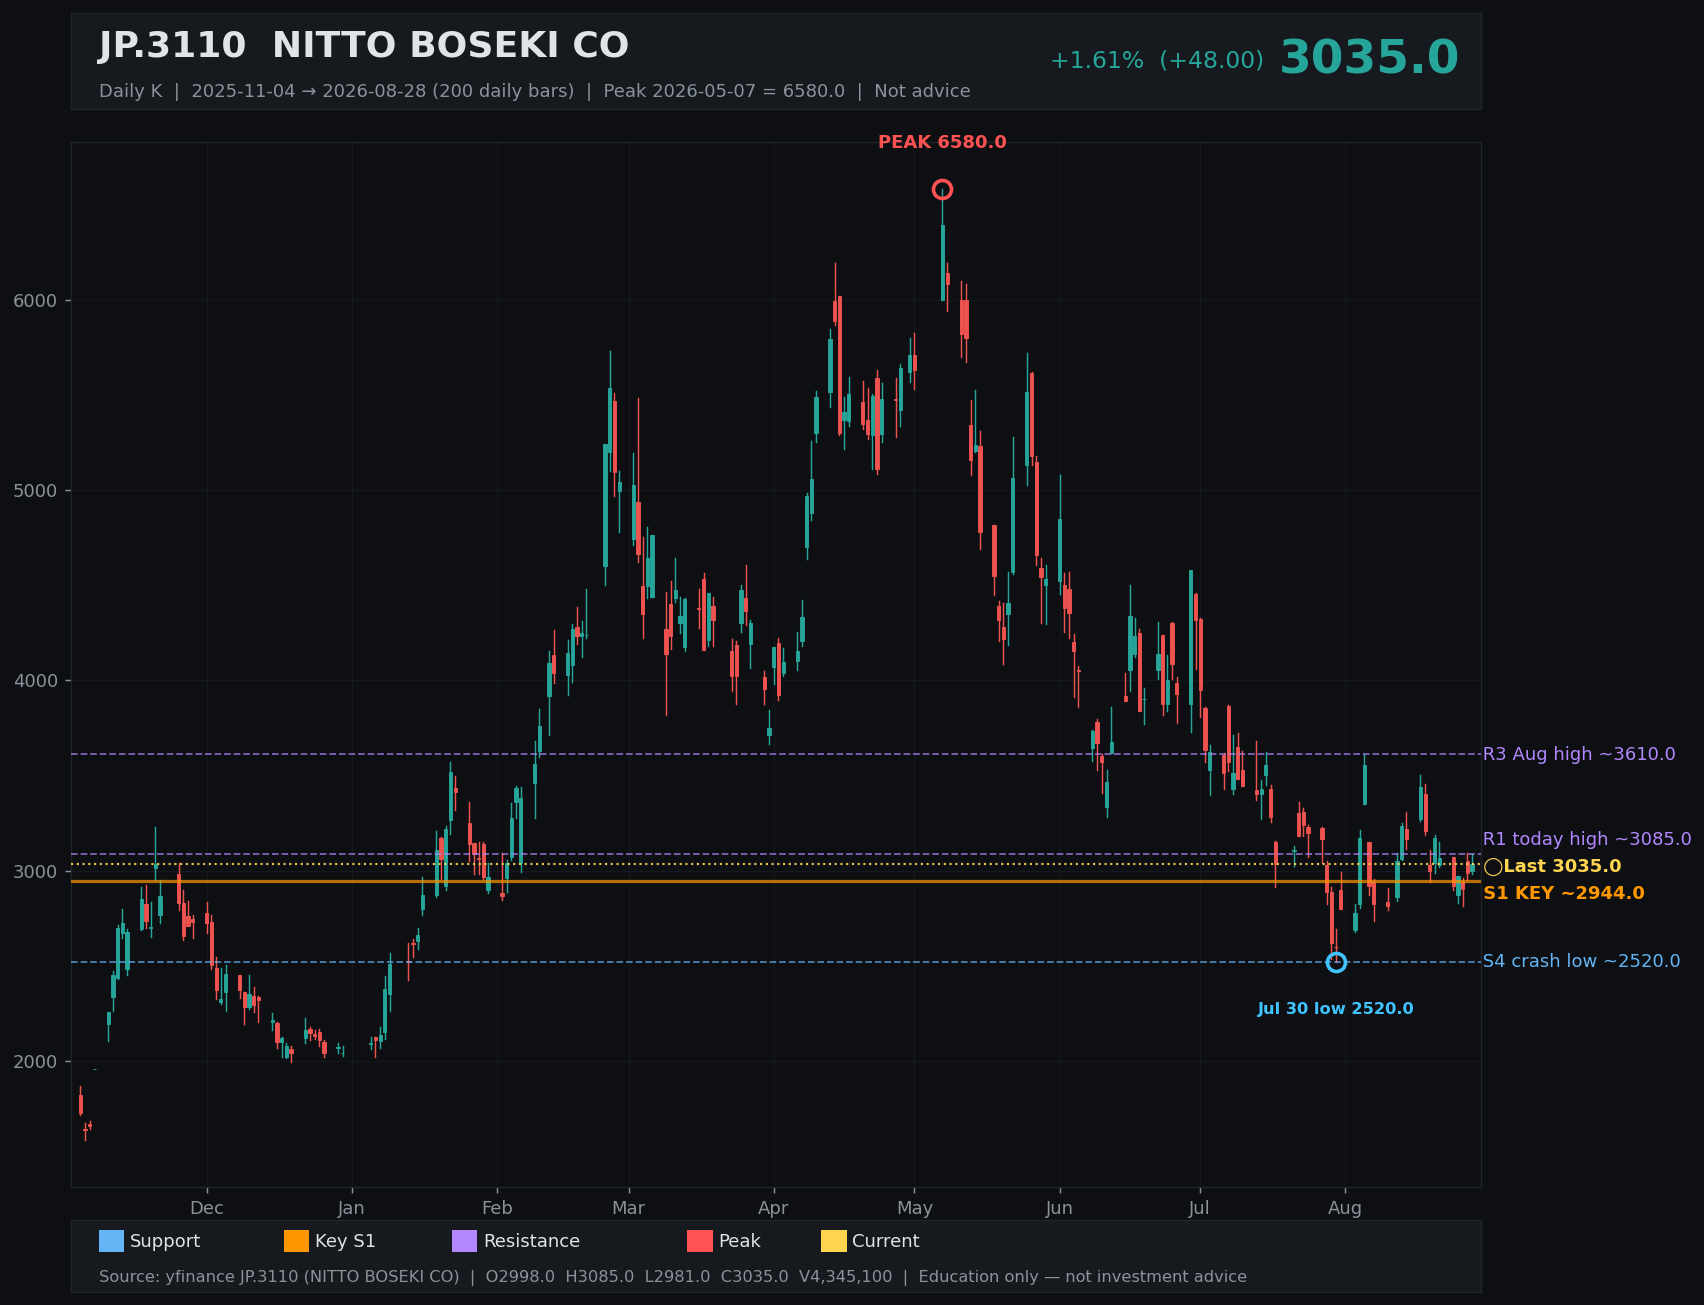Click 'Education only — not investment advice' footer note
This screenshot has height=1305, width=1704.
point(1083,1277)
